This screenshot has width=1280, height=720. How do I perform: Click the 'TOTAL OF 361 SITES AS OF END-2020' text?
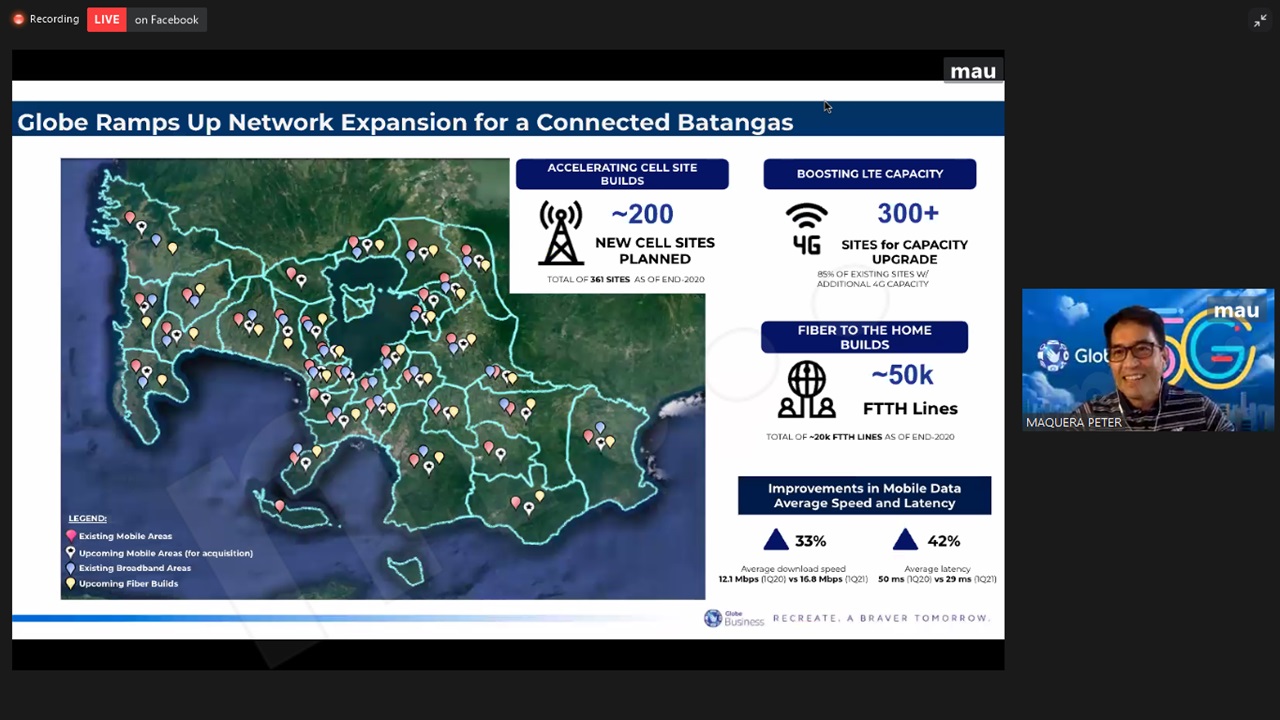coord(625,279)
